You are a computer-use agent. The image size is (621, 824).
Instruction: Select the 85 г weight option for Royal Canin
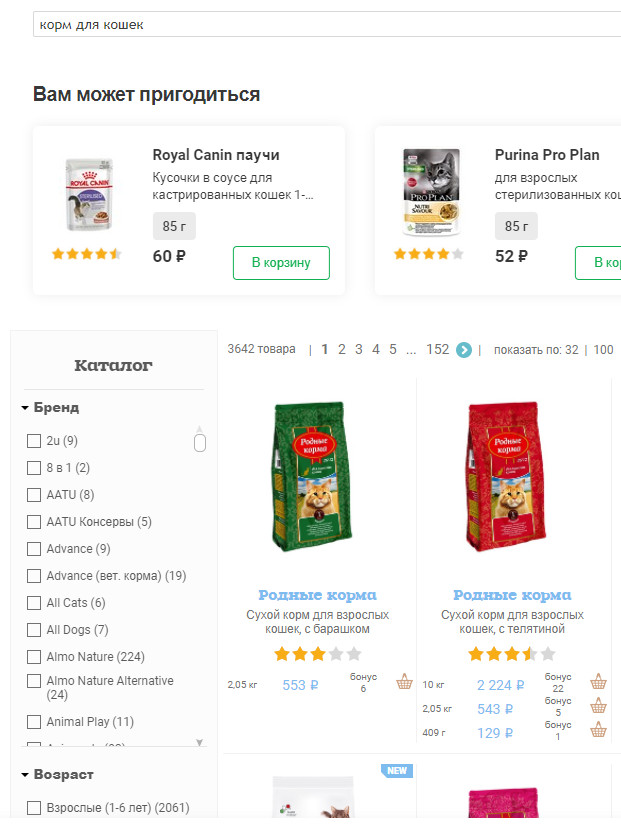[x=174, y=226]
